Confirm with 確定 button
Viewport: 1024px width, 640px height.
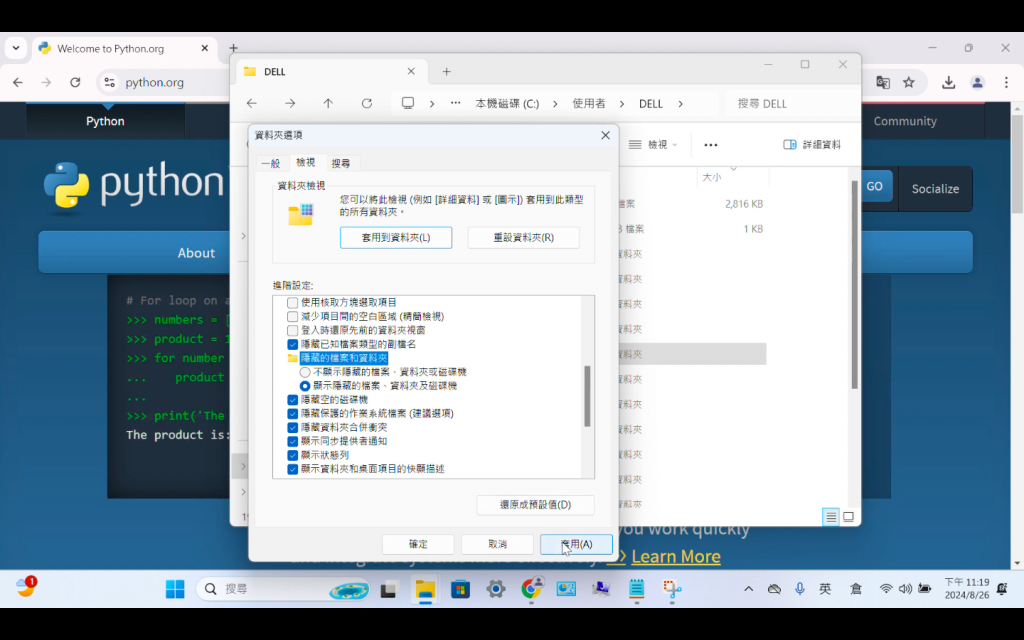(418, 544)
